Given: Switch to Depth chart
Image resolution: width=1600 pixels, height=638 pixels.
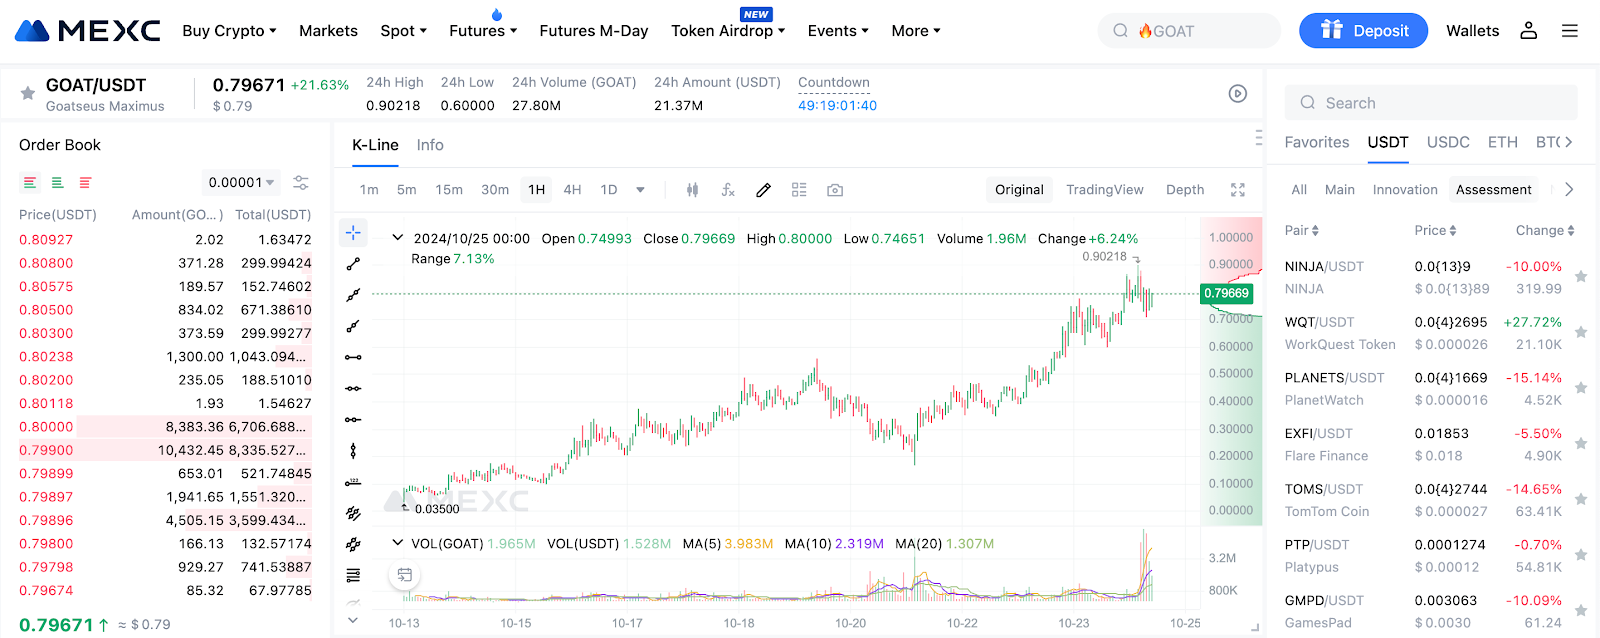Looking at the screenshot, I should [1185, 190].
